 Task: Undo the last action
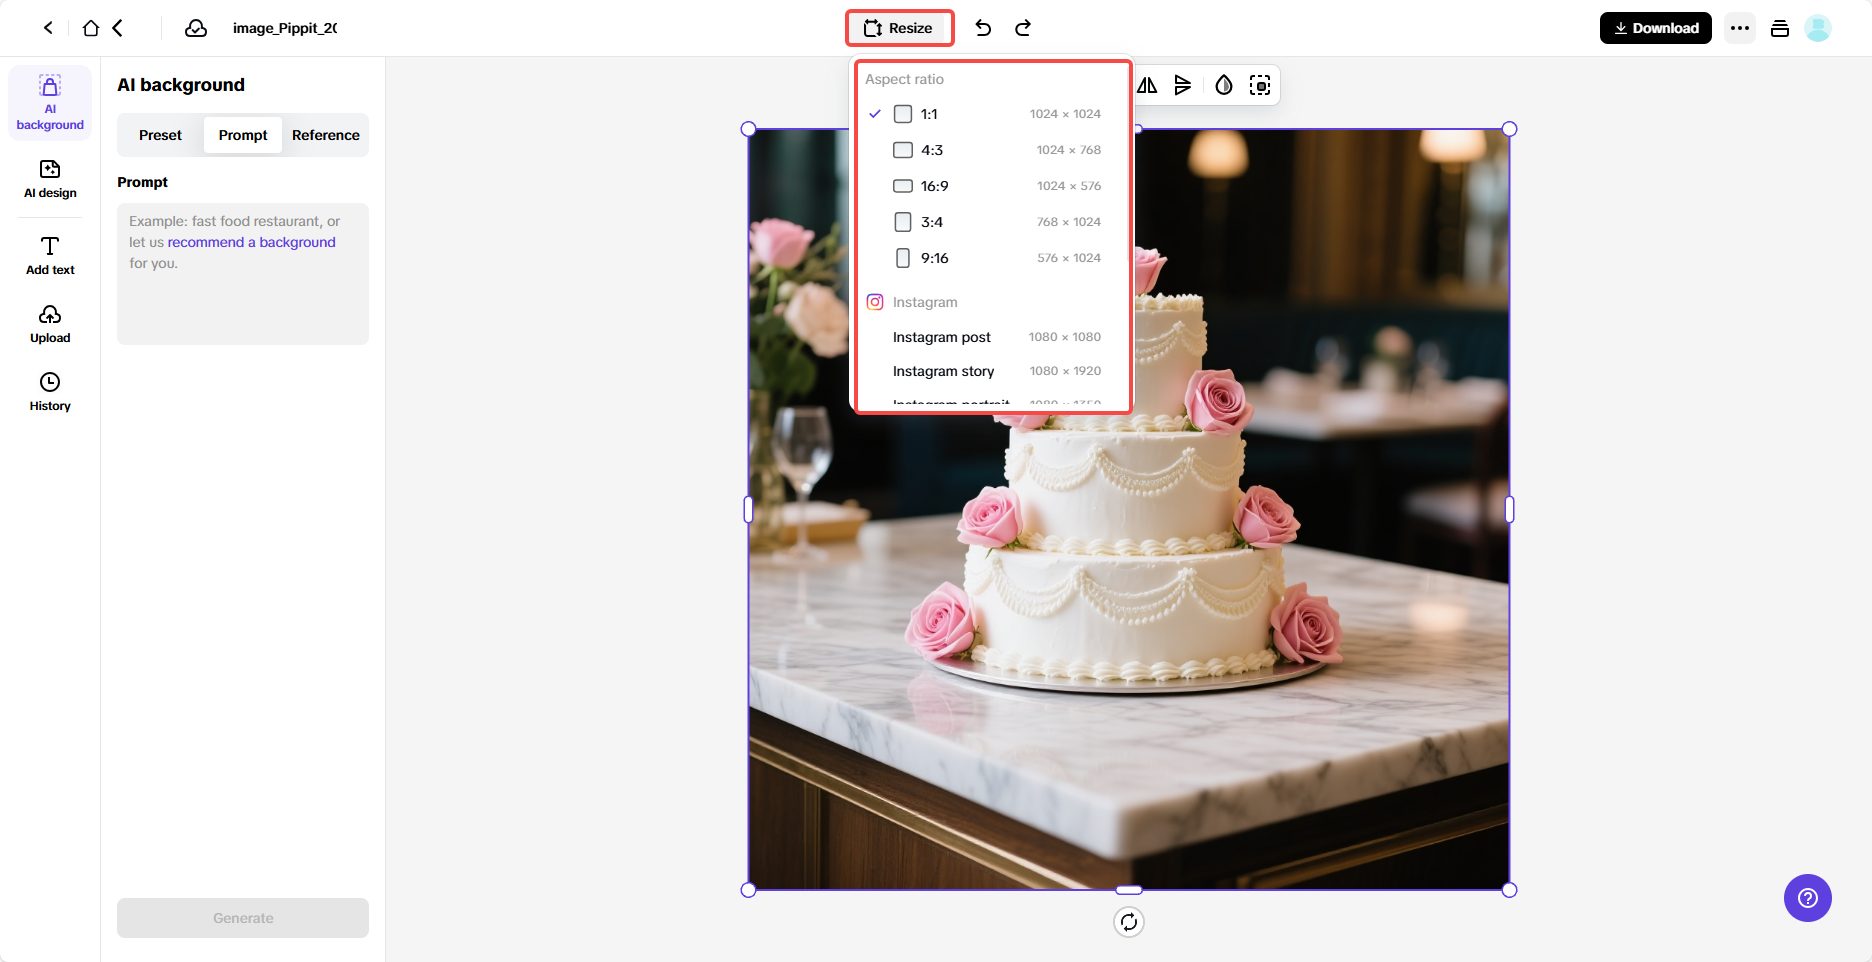coord(983,28)
